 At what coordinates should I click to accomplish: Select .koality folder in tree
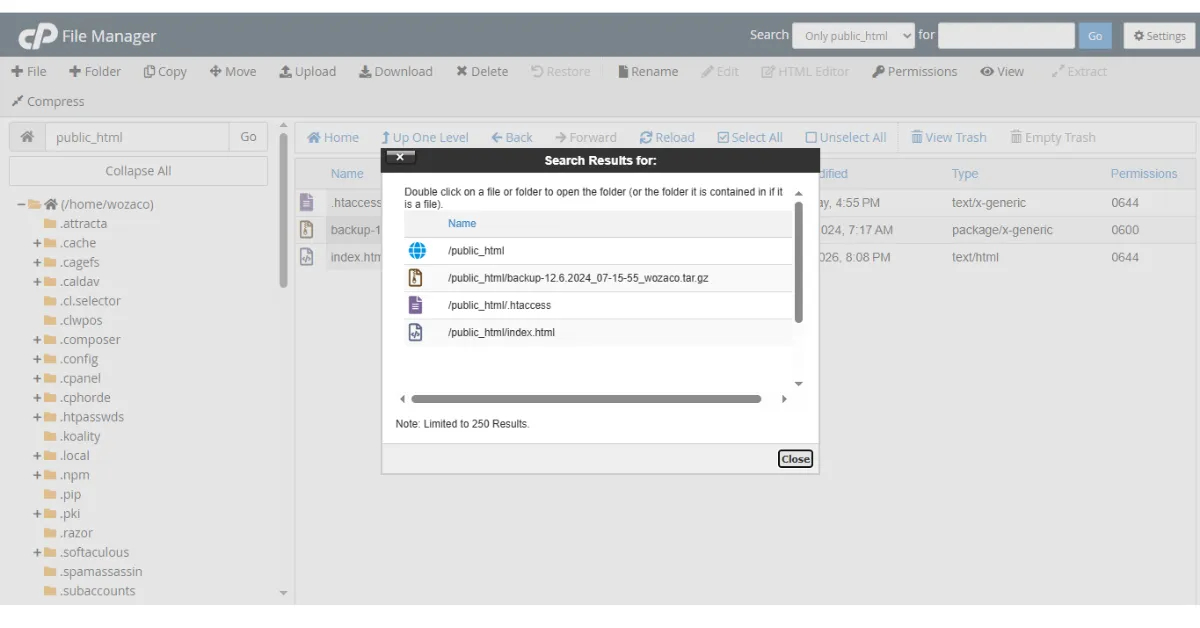(80, 436)
